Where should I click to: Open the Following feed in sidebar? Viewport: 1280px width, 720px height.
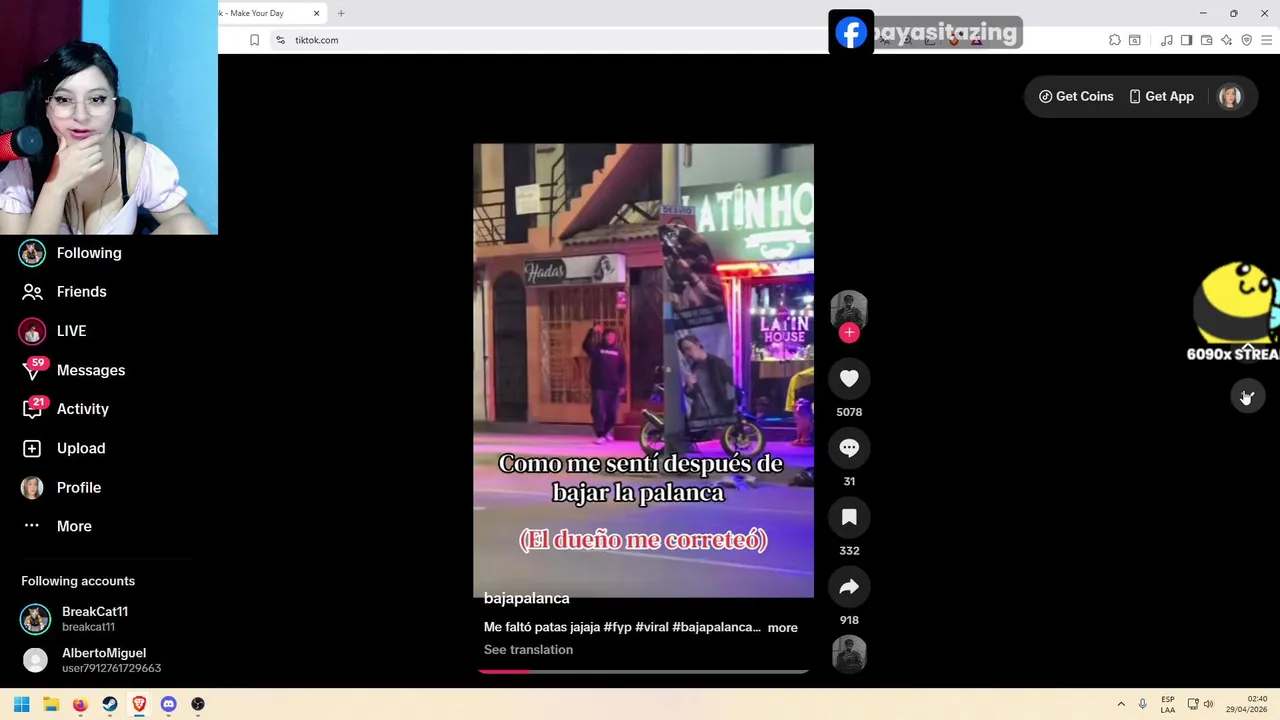[x=70, y=253]
